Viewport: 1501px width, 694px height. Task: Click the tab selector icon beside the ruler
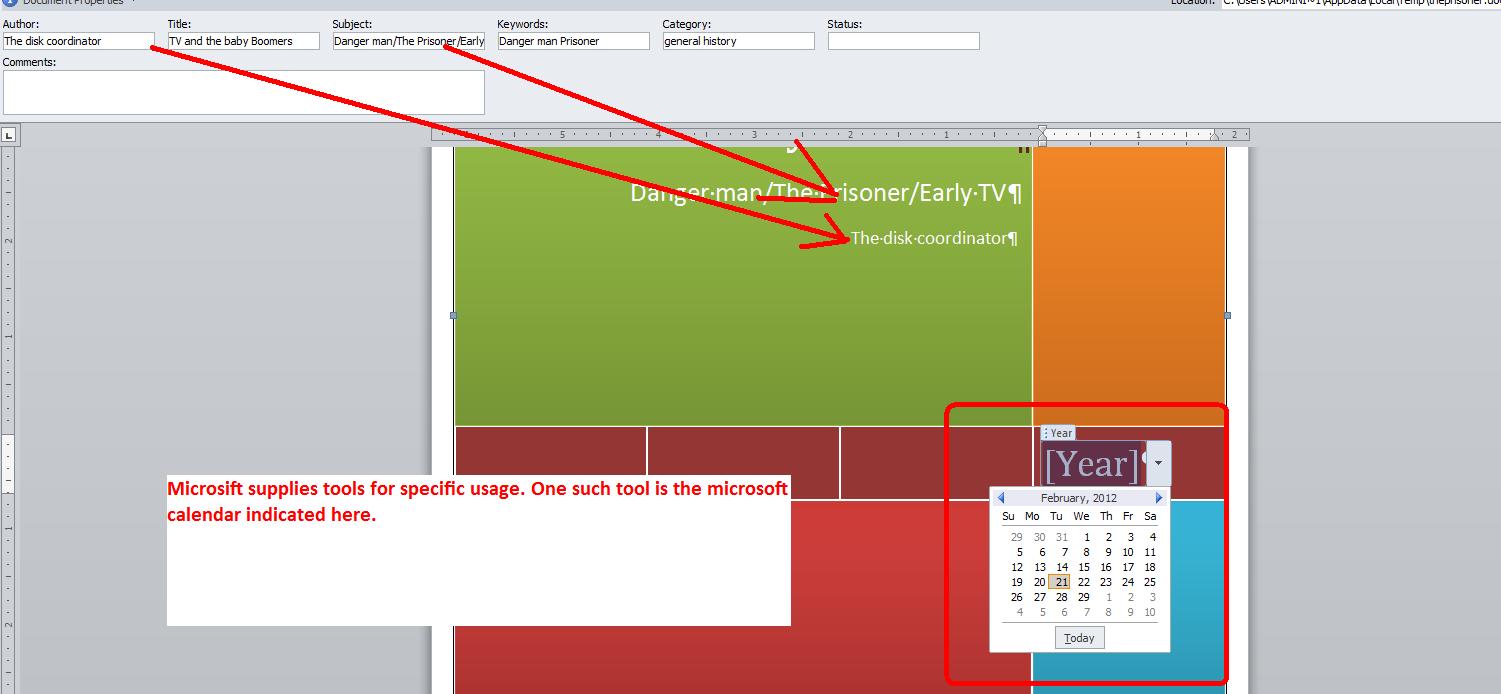click(8, 134)
